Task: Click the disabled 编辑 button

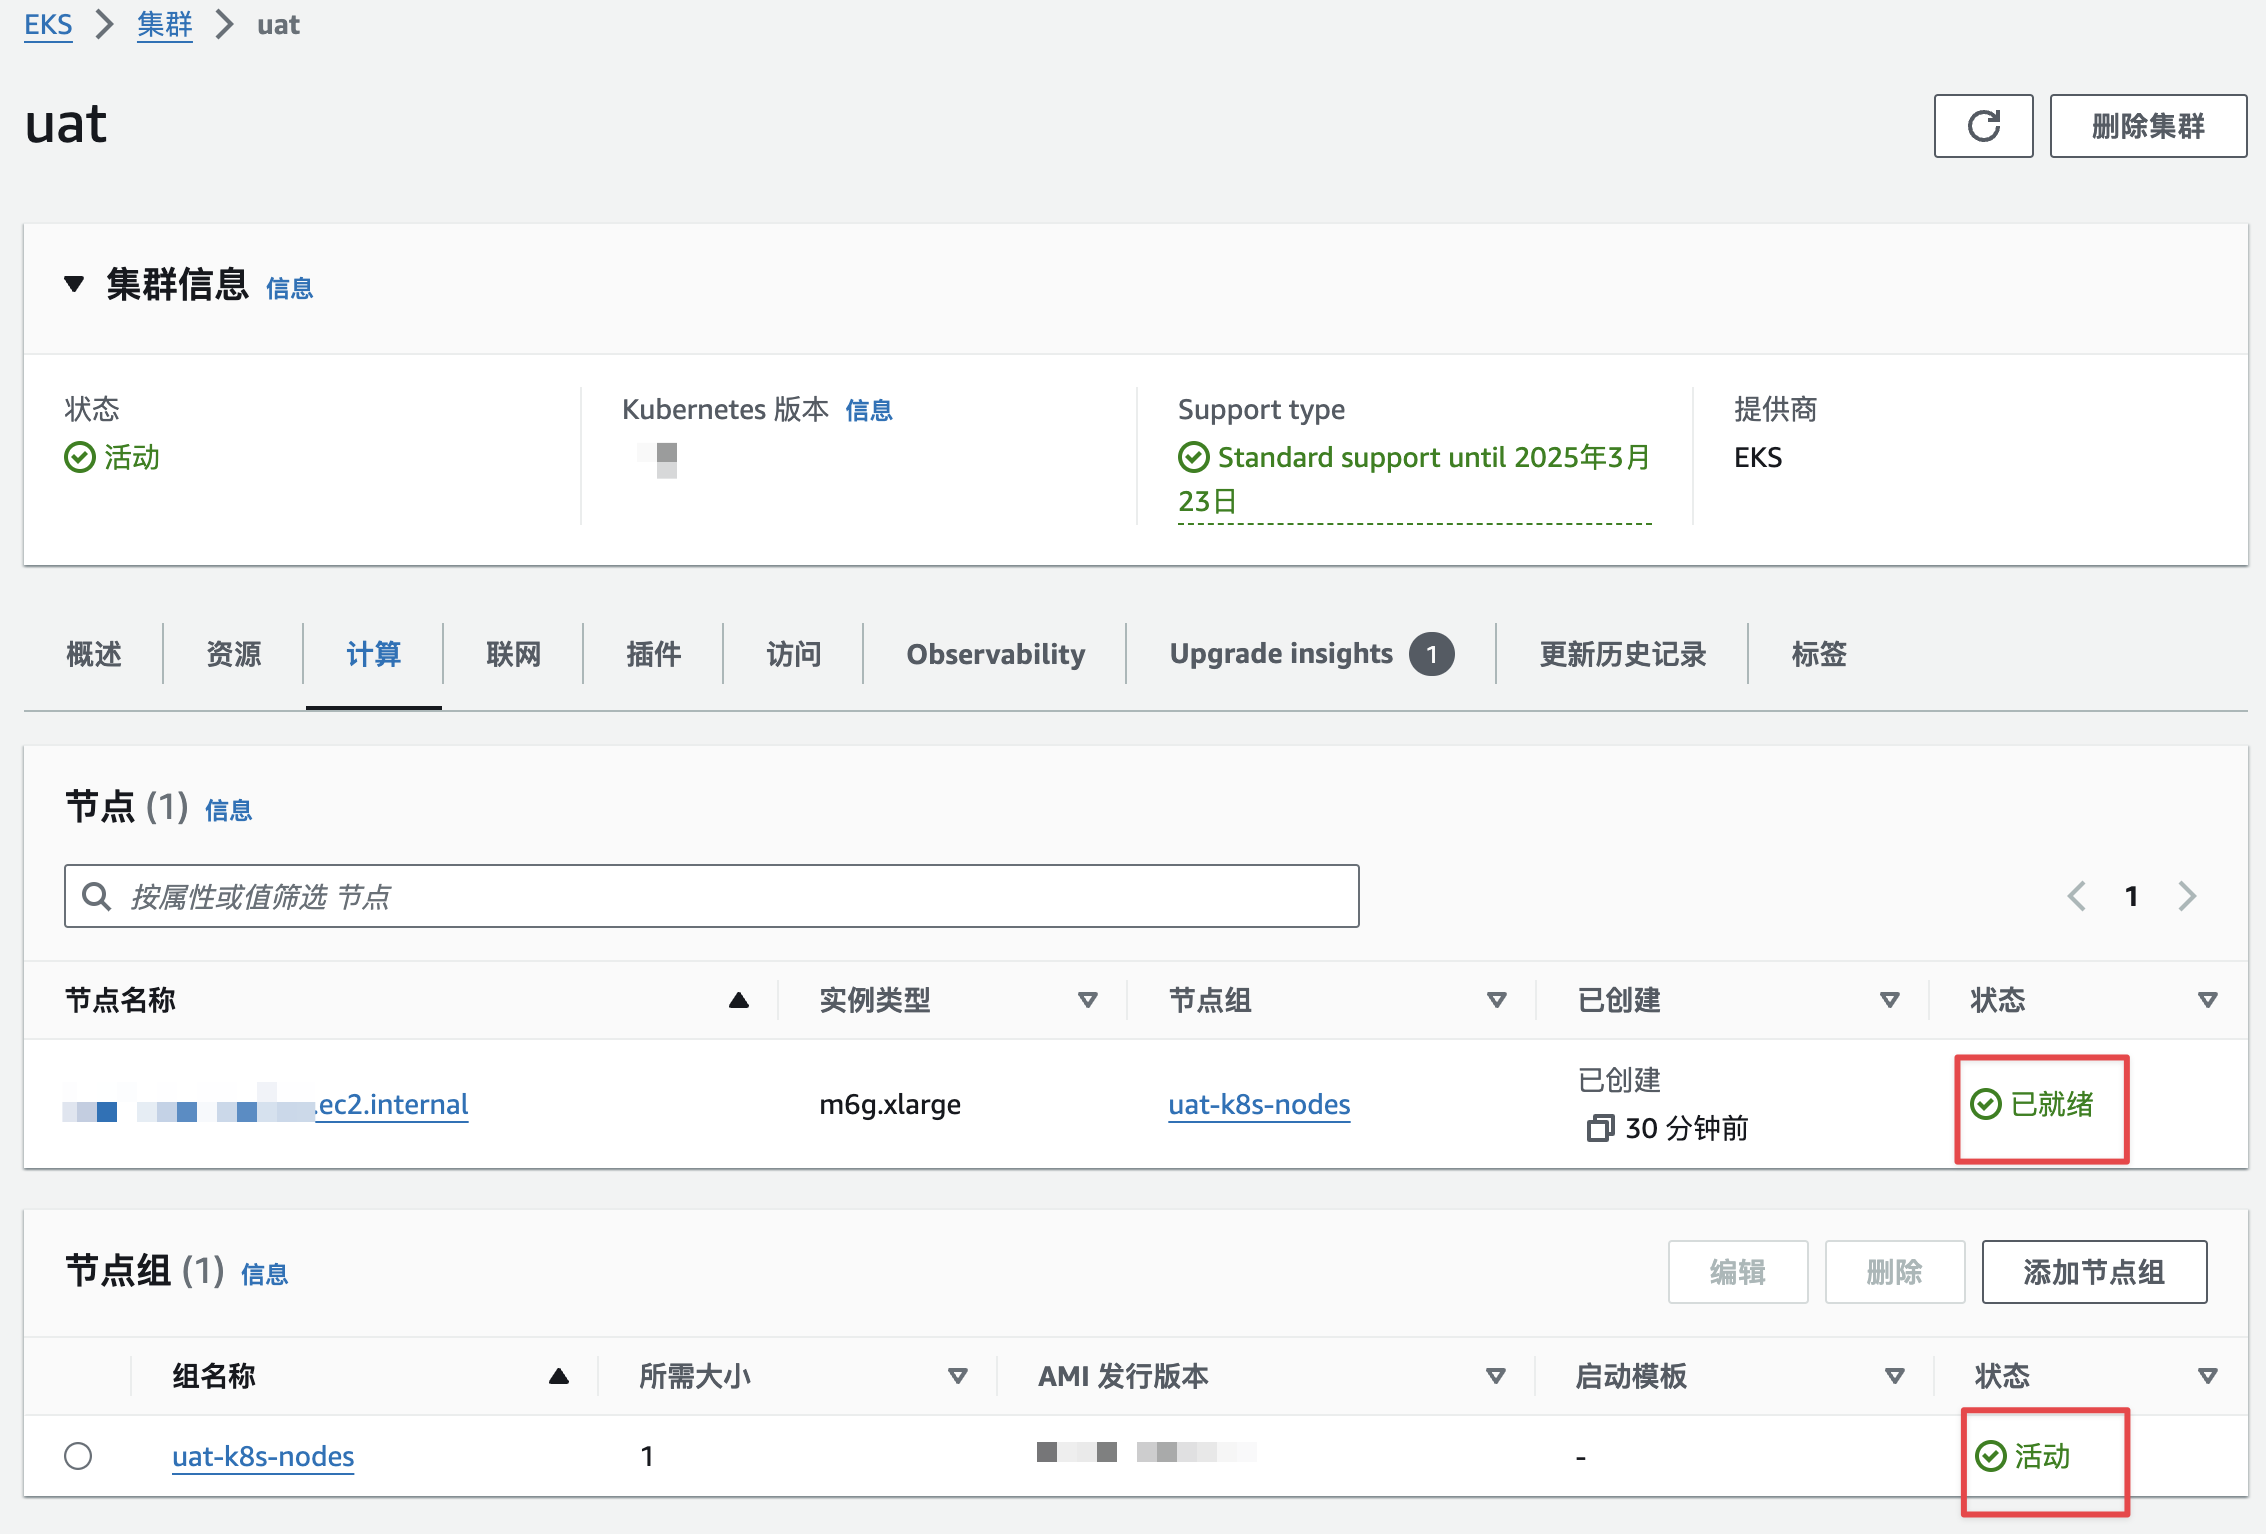Action: click(x=1738, y=1272)
